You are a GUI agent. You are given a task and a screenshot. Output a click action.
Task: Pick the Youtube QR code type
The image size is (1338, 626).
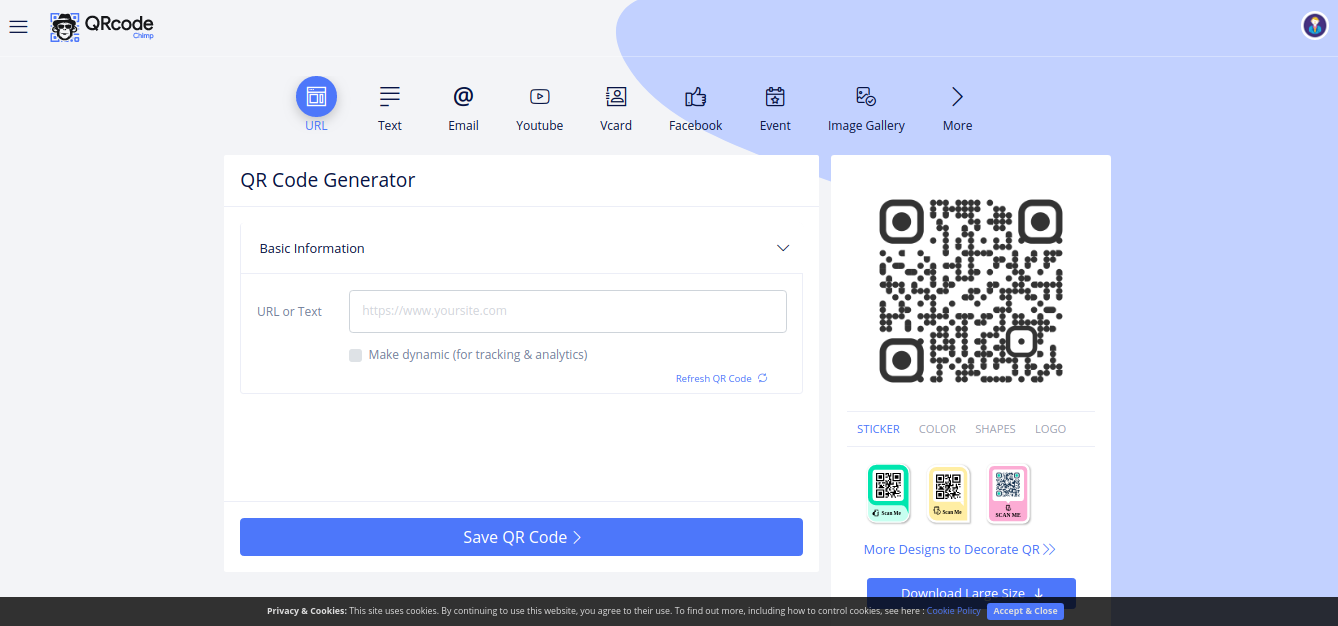coord(539,97)
